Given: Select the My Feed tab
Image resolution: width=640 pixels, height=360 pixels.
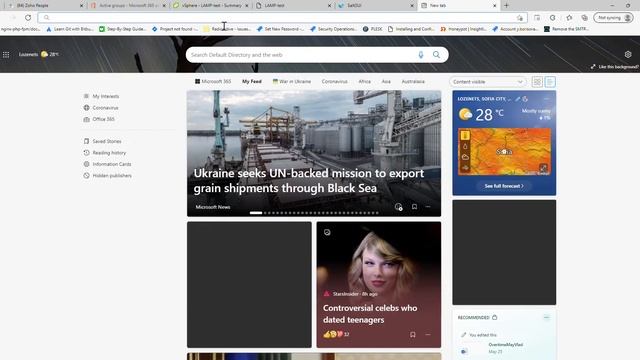Looking at the screenshot, I should tap(251, 82).
